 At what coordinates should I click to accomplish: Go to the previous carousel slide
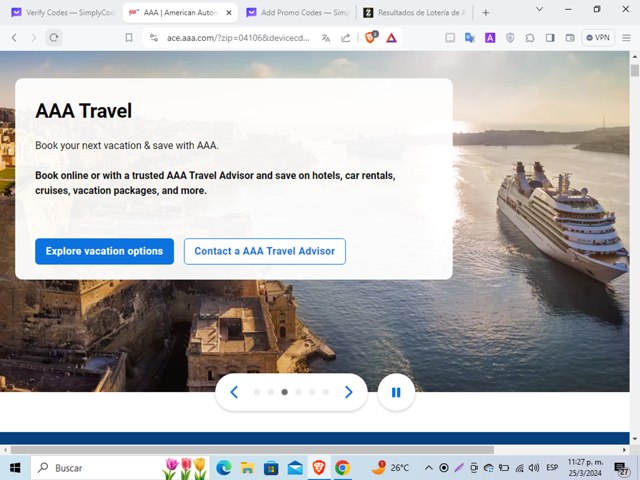[234, 392]
